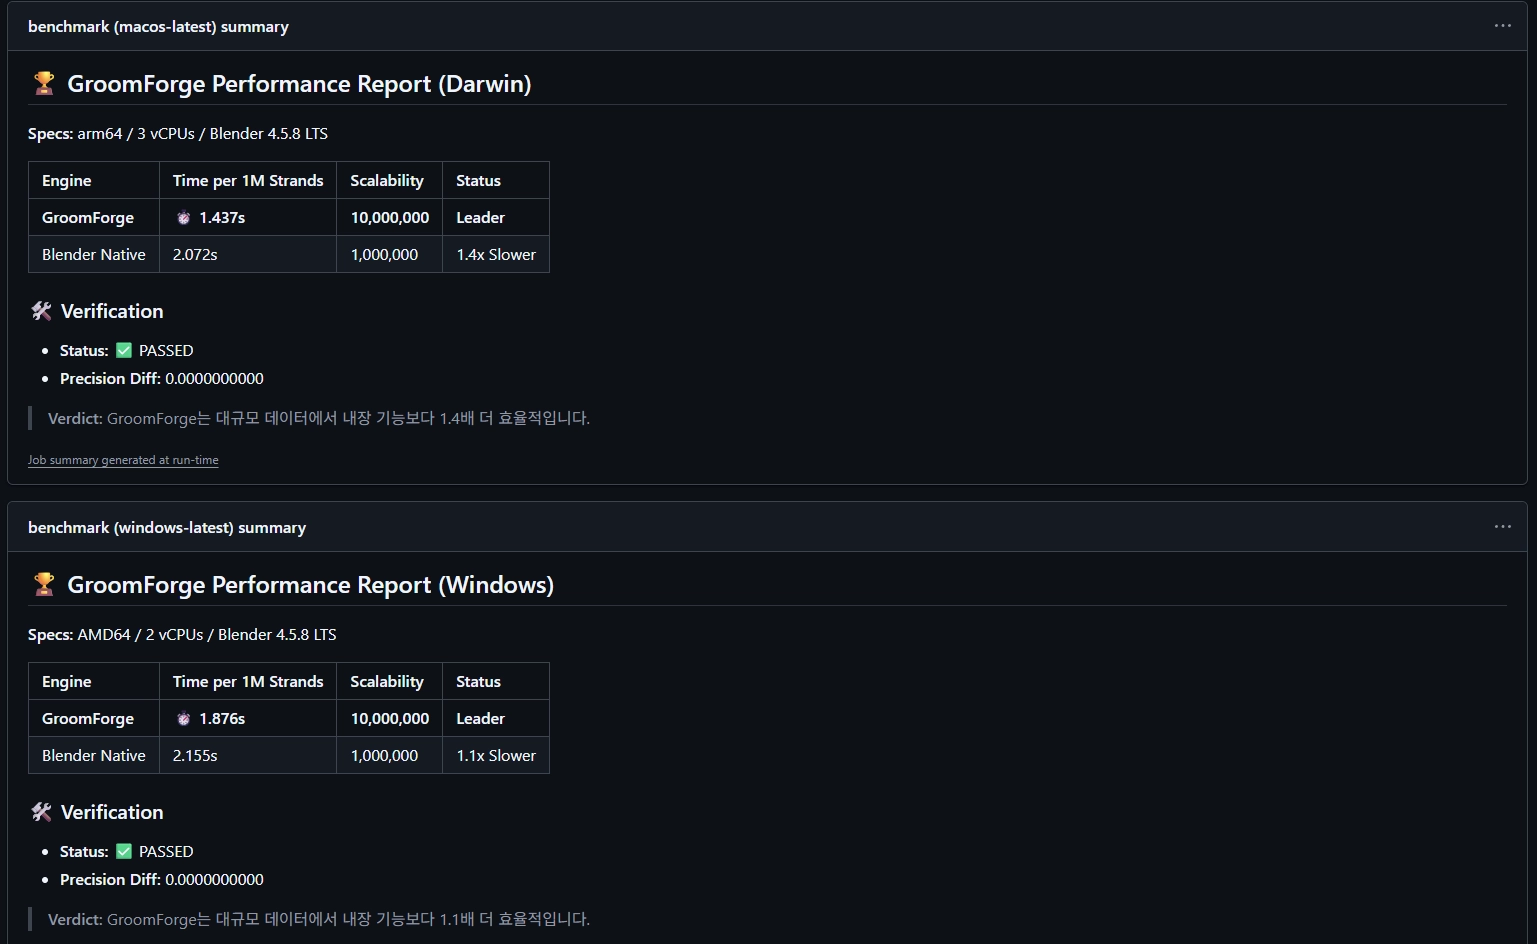Click the GroomForge engine cell in the Windows table
Viewport: 1537px width, 944px height.
(x=94, y=718)
